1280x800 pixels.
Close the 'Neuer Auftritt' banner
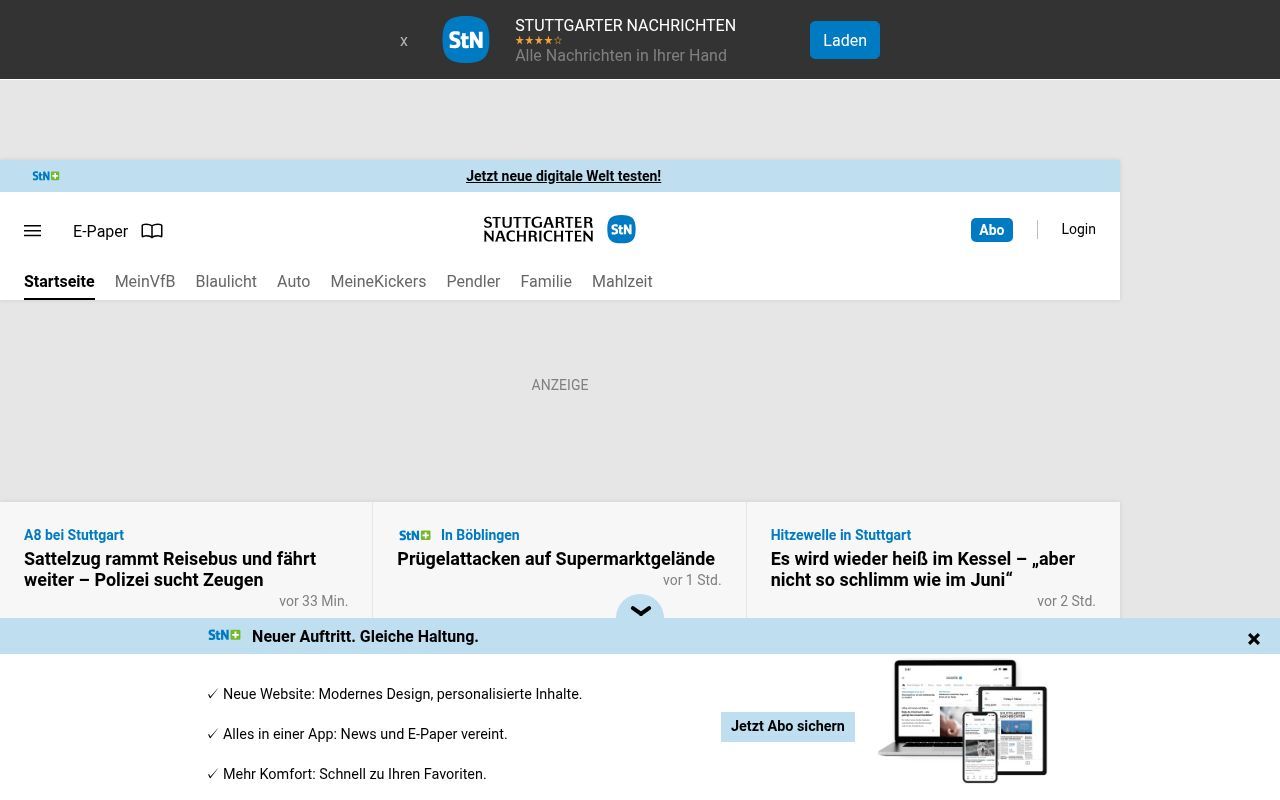[x=1253, y=639]
